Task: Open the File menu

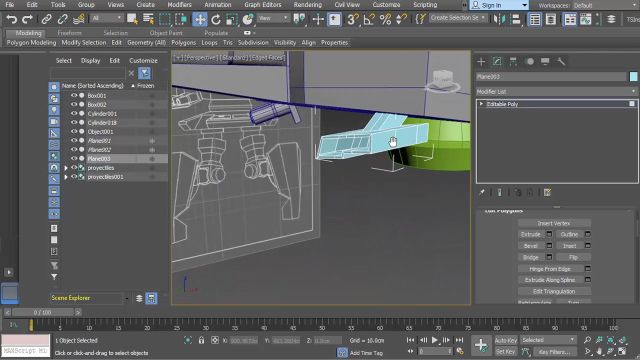Action: pos(9,5)
